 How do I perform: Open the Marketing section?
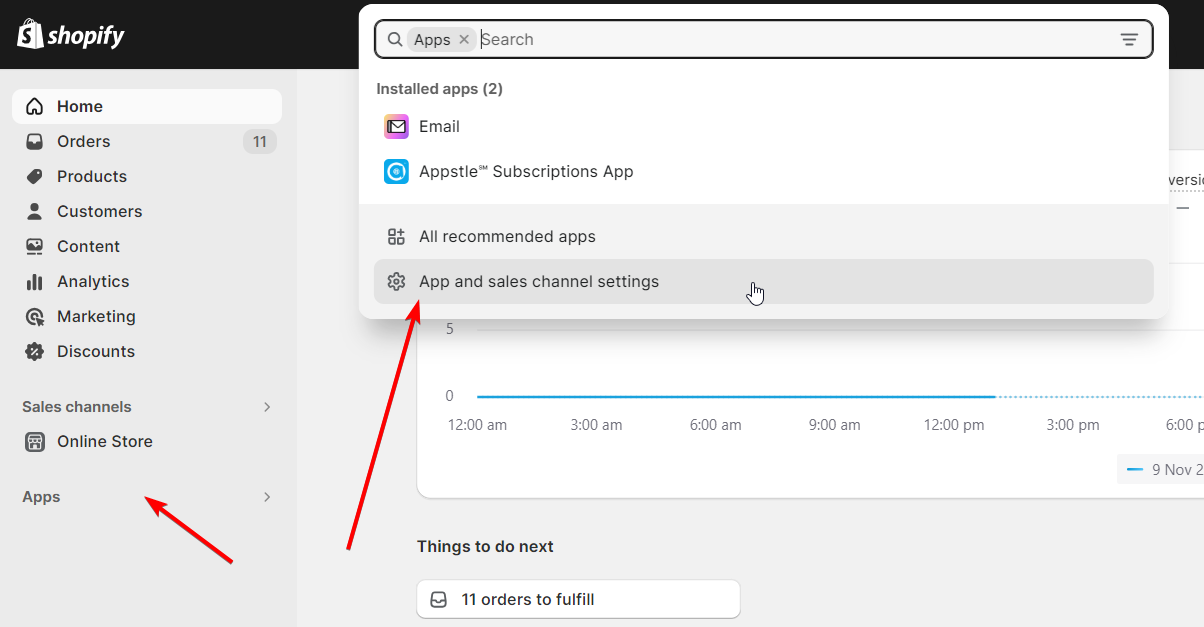pos(147,316)
